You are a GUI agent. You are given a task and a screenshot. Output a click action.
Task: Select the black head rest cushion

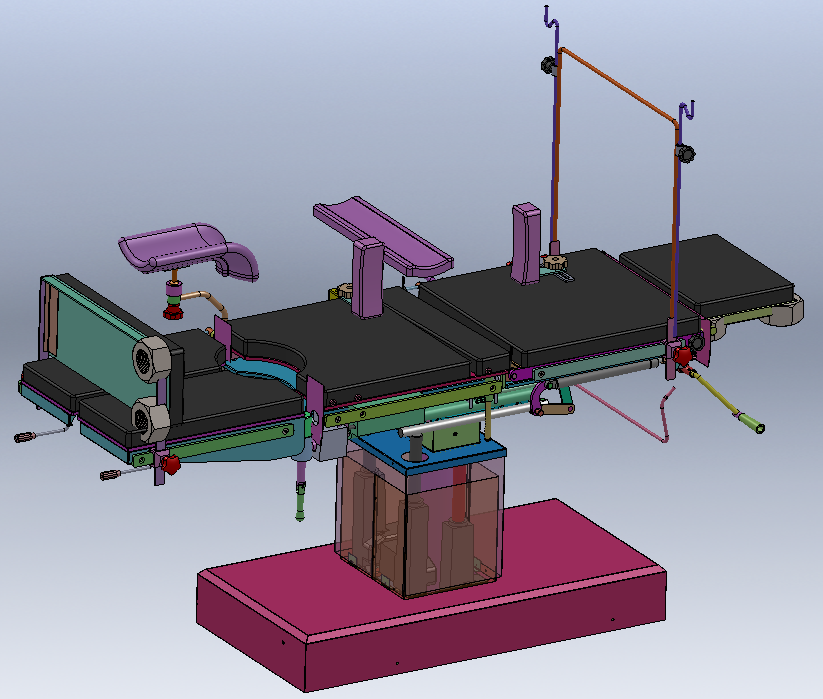[709, 276]
